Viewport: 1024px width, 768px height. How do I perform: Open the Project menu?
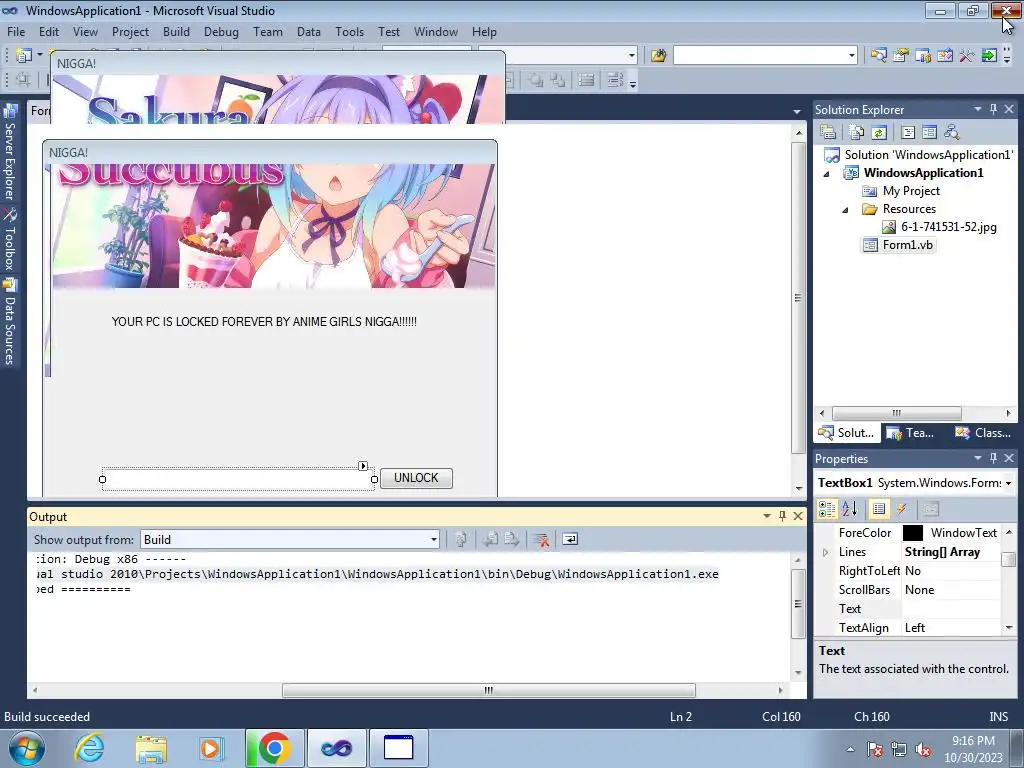[130, 31]
